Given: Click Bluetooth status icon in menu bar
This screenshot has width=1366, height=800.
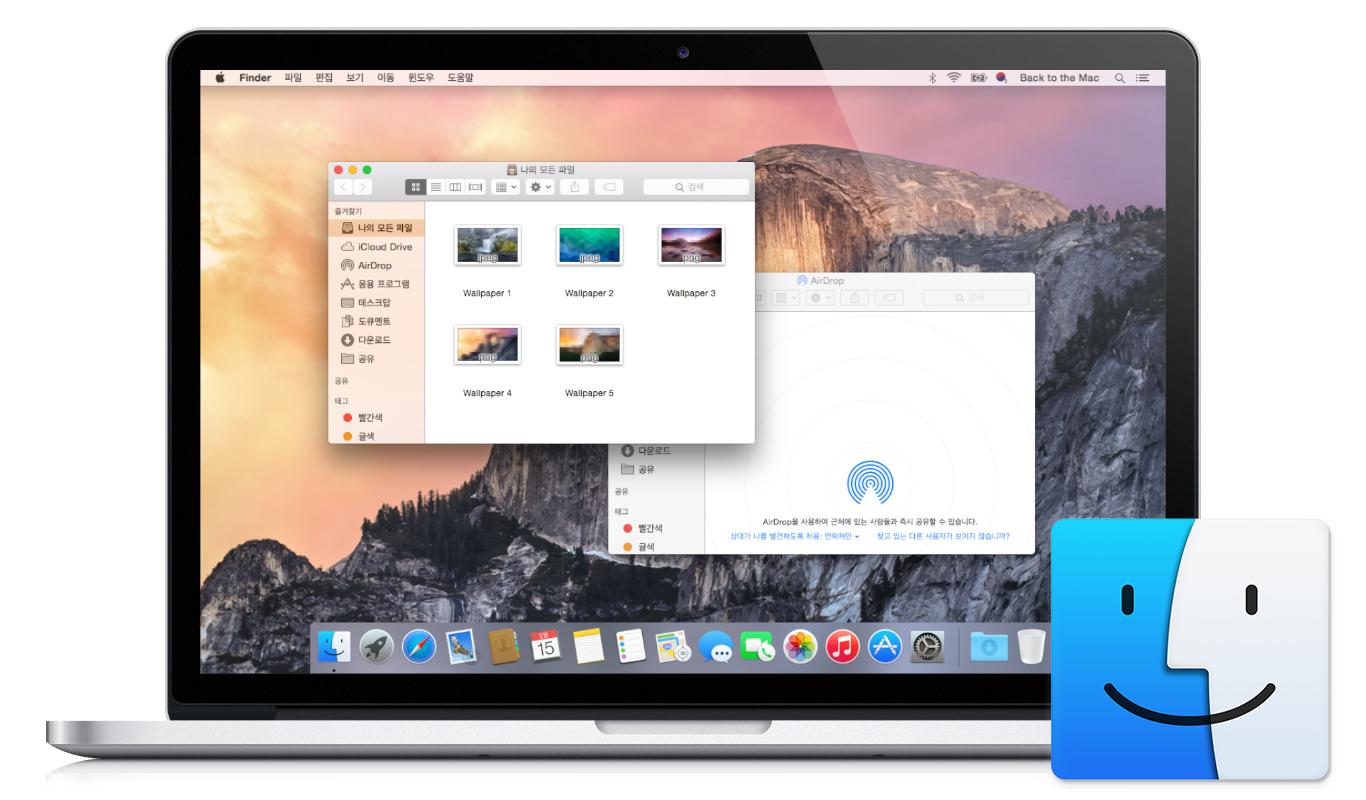Looking at the screenshot, I should pyautogui.click(x=932, y=78).
